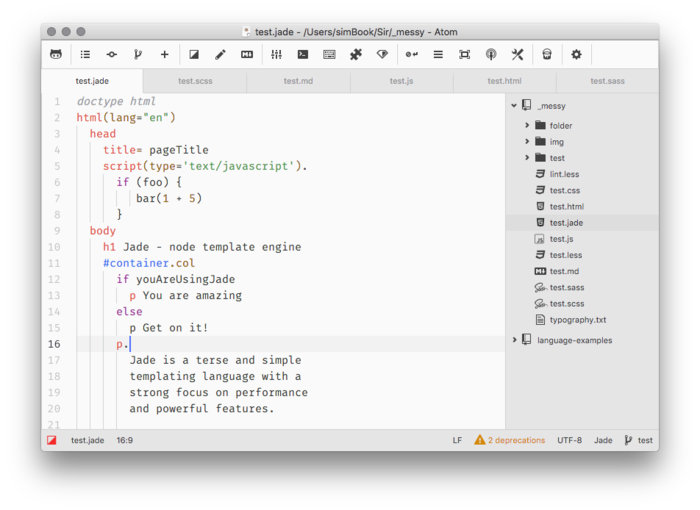
Task: Expand the img folder
Action: (x=527, y=142)
